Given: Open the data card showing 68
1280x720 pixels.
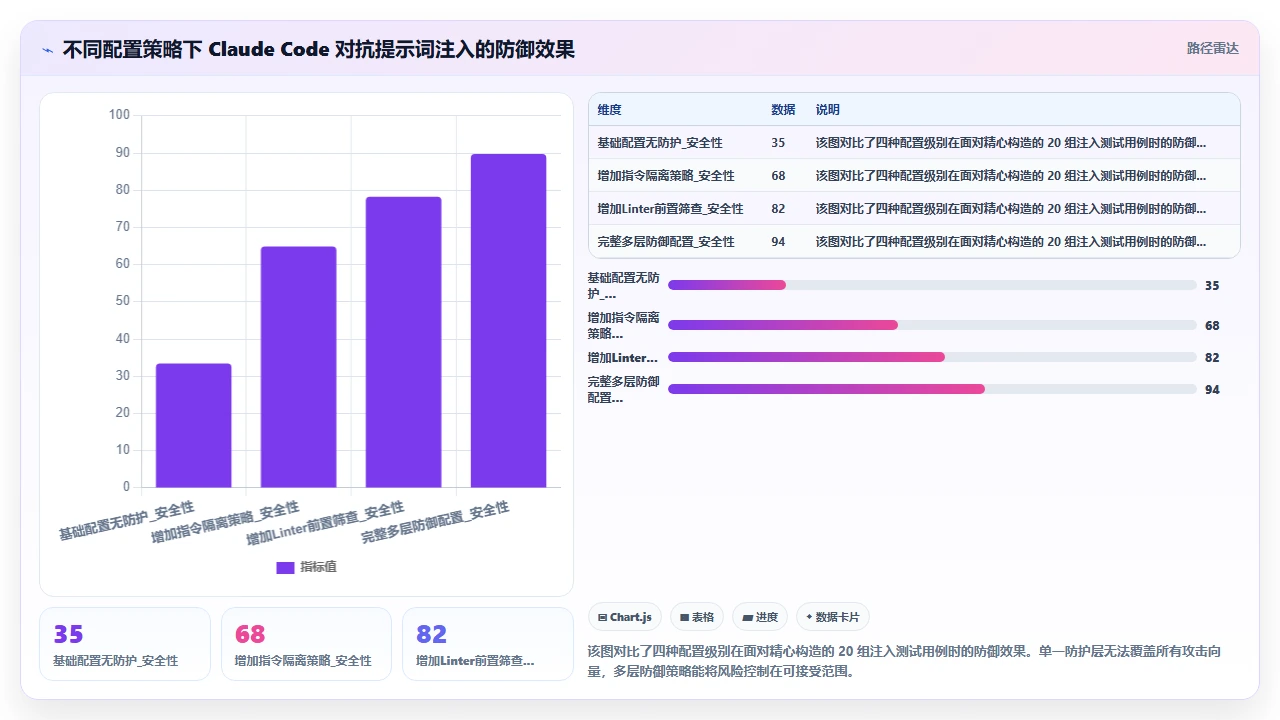Looking at the screenshot, I should tap(306, 644).
